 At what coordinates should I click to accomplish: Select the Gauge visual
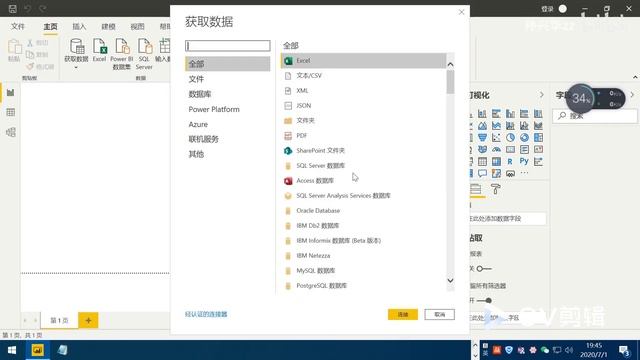496,149
